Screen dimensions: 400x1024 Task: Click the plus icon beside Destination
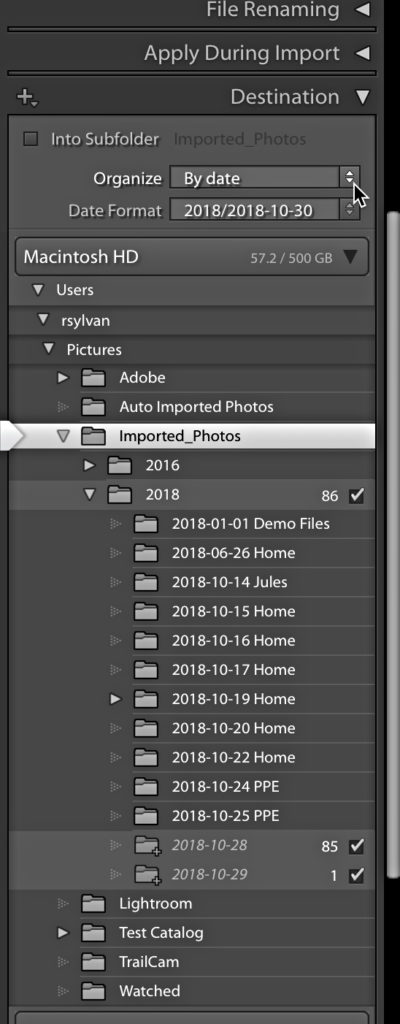27,98
